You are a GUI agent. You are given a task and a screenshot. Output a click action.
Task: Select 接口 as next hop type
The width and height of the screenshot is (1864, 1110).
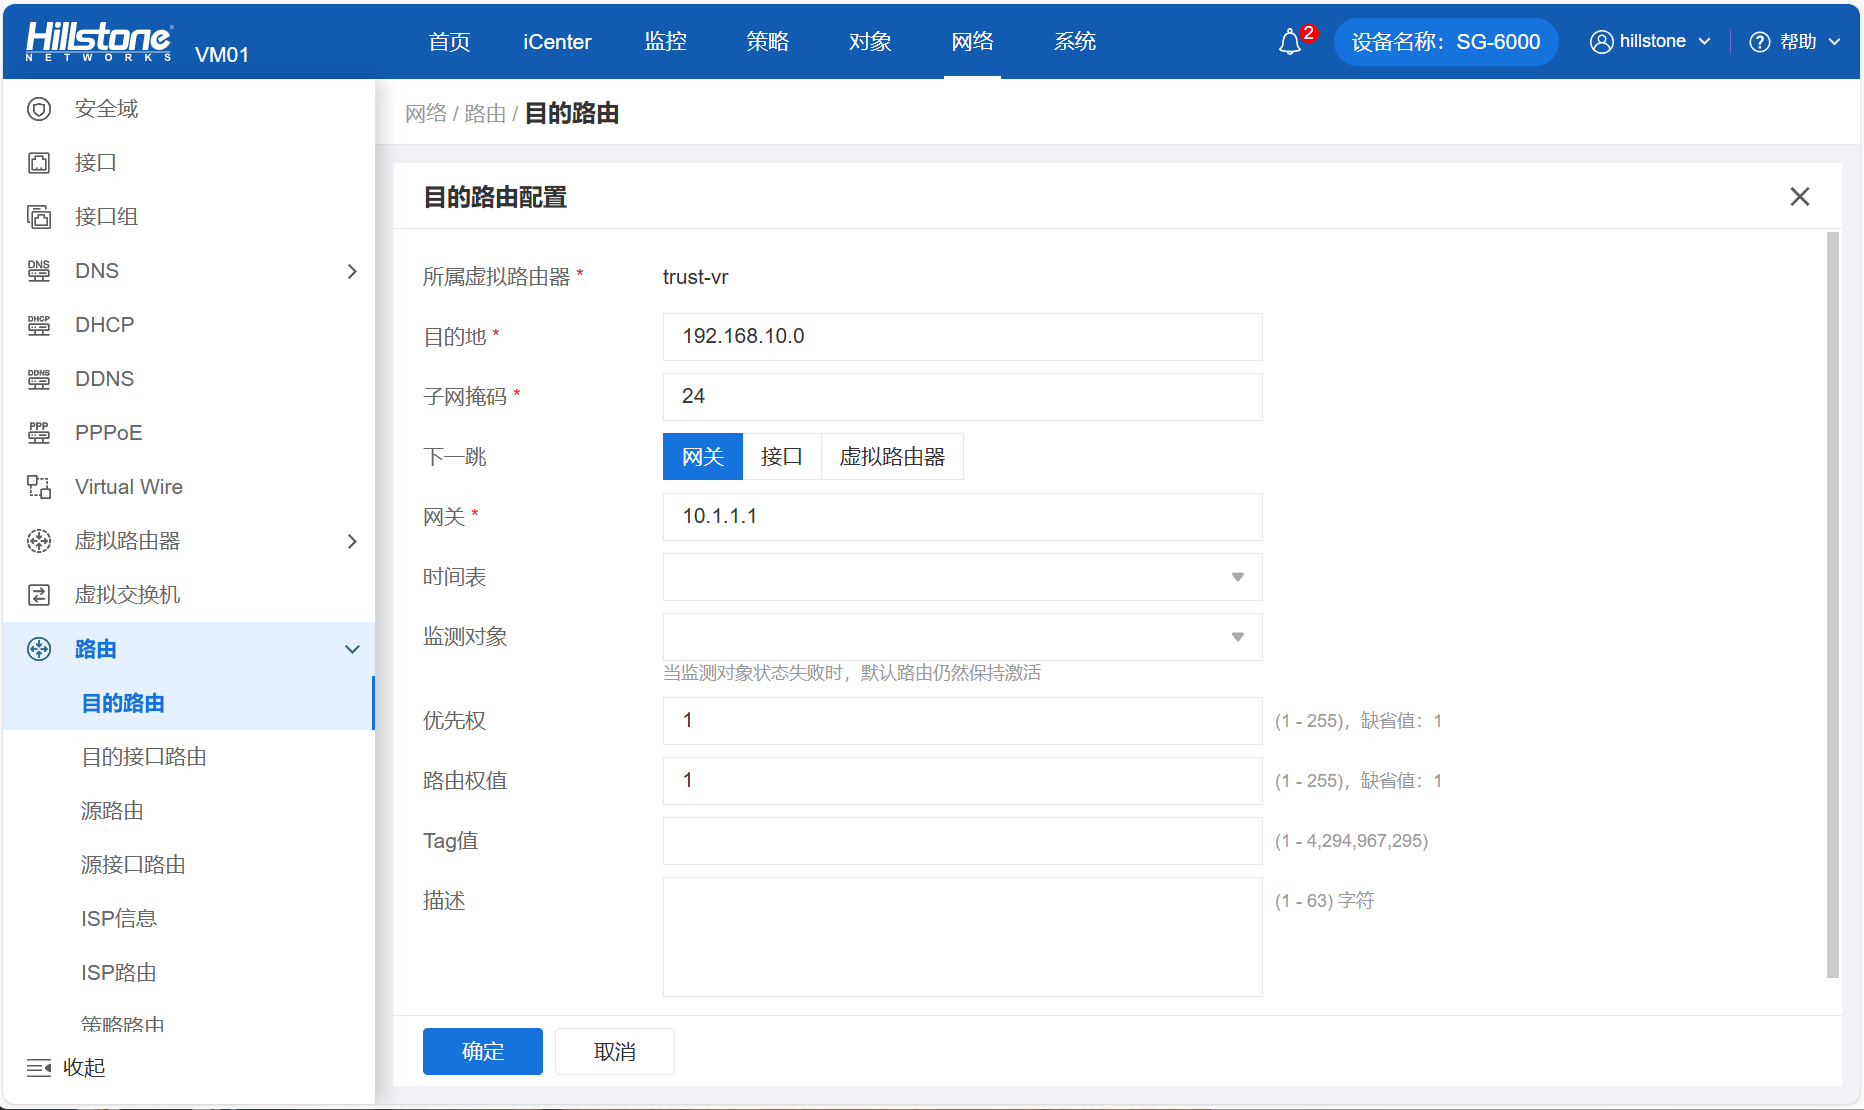pyautogui.click(x=782, y=457)
